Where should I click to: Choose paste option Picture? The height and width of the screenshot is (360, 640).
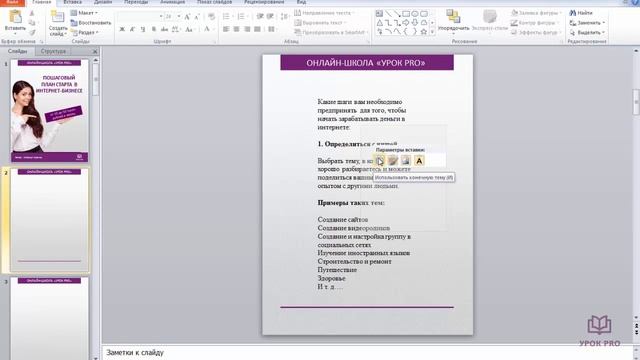tap(406, 160)
